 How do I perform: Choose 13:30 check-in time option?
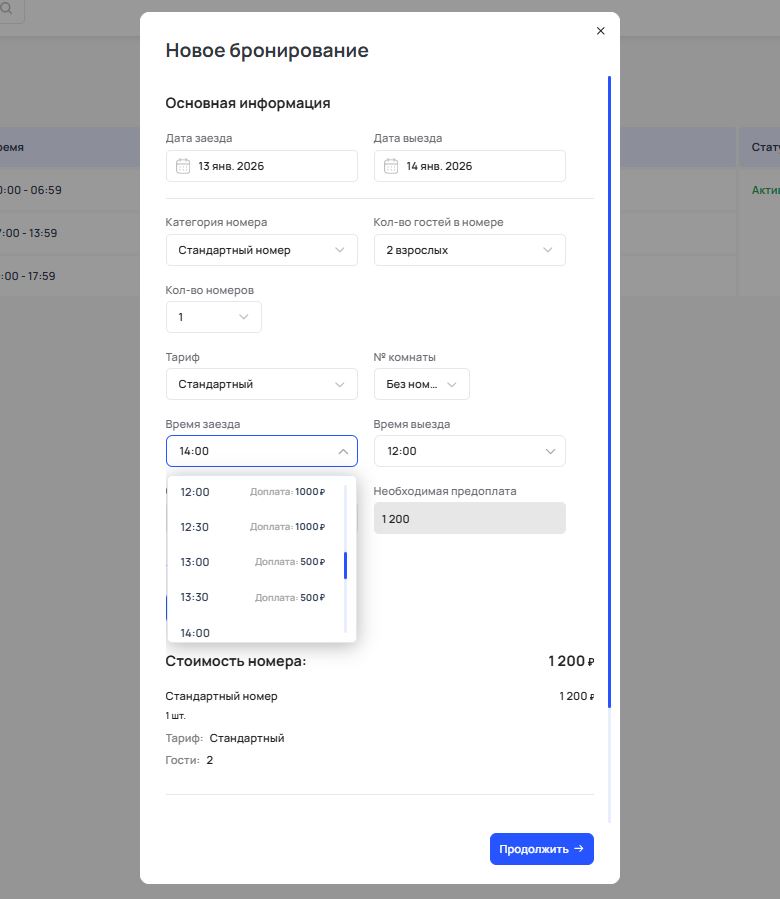(x=253, y=597)
